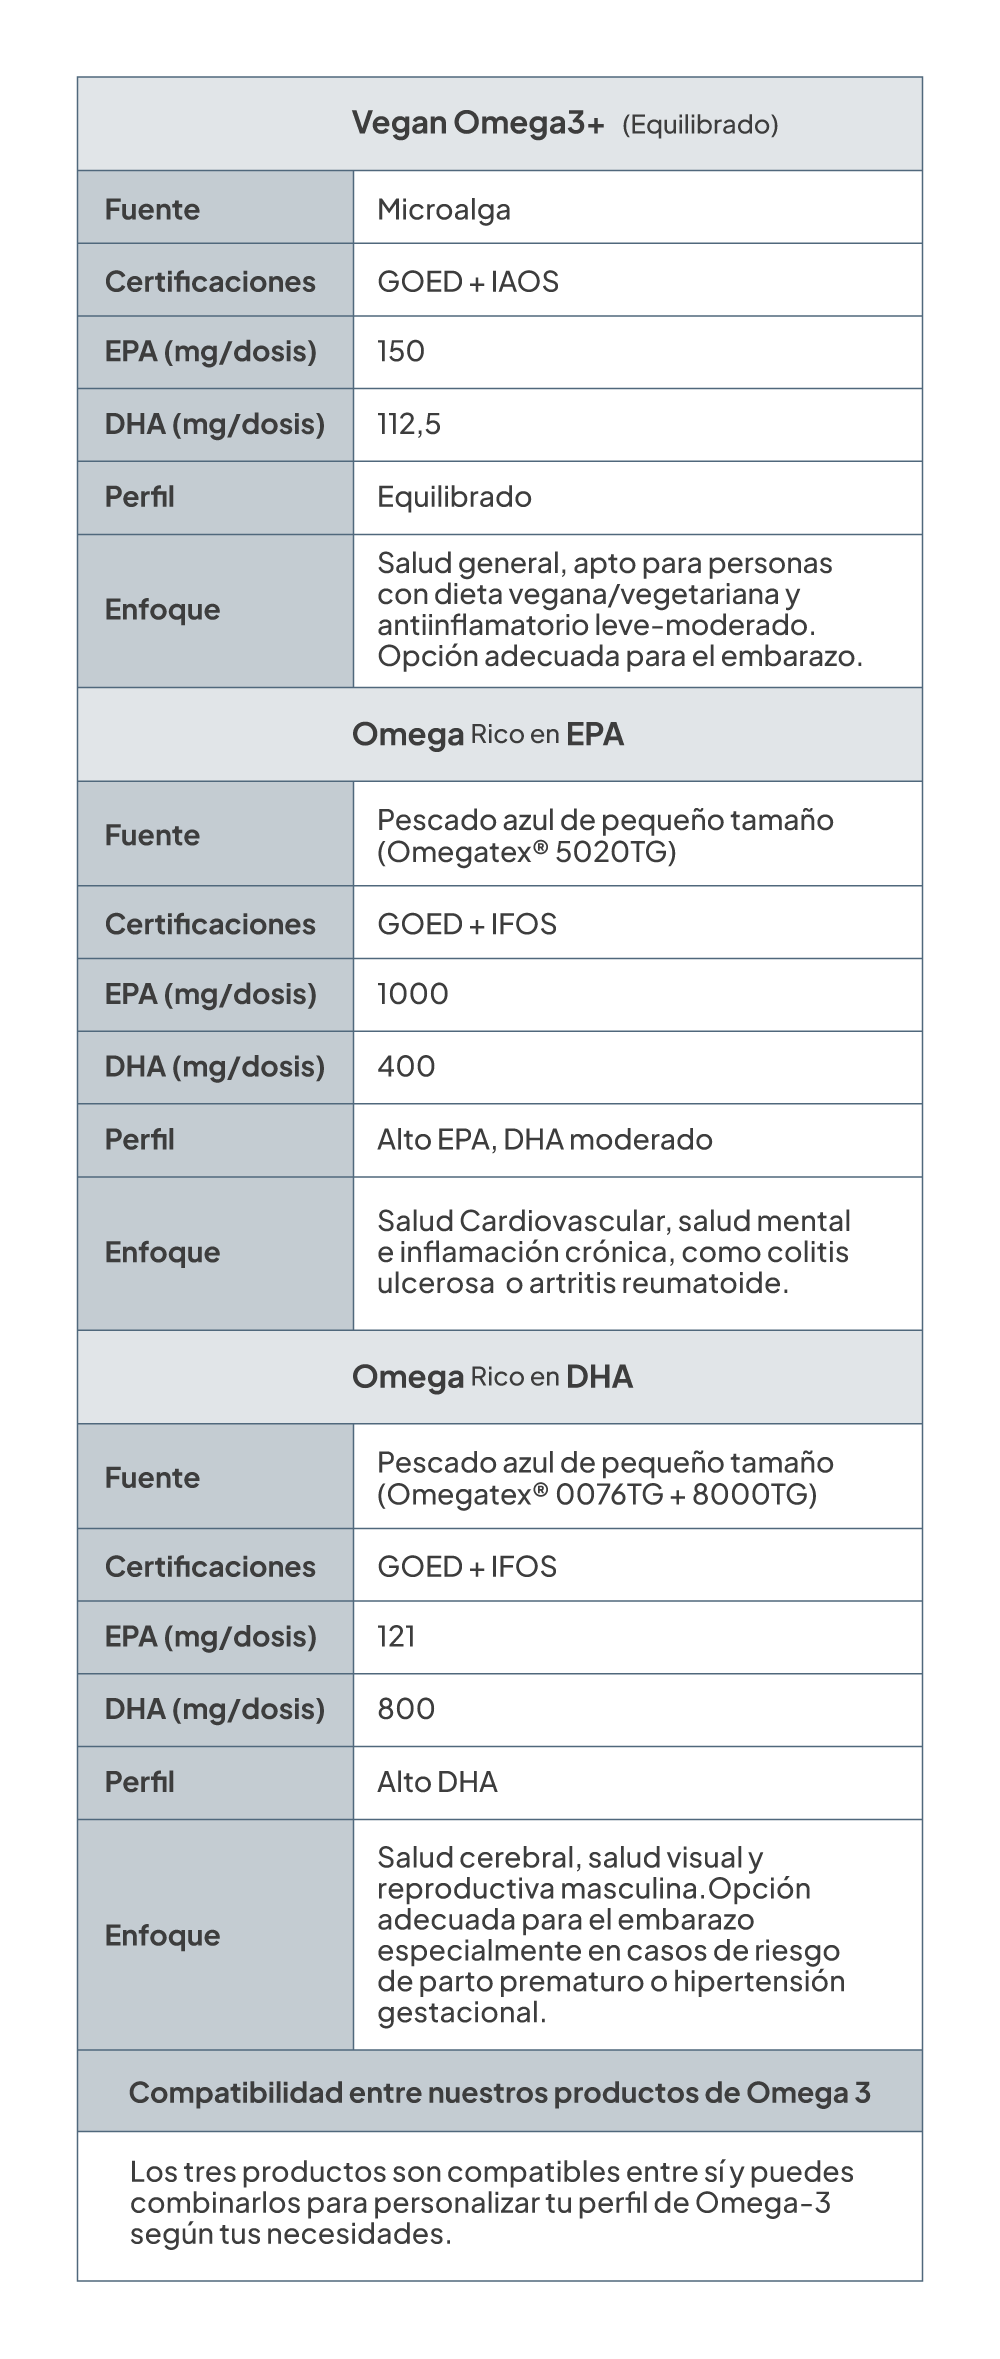Select the Equilibrado profile cell
This screenshot has height=2359, width=1000.
[454, 497]
